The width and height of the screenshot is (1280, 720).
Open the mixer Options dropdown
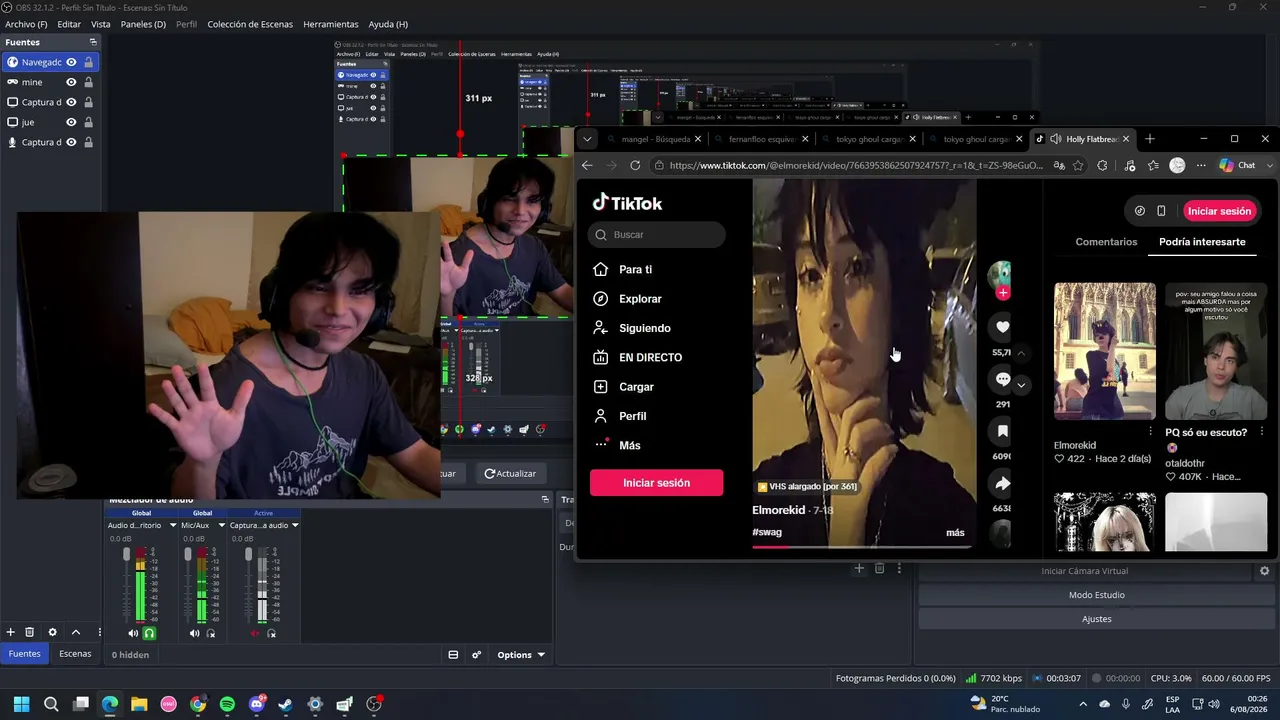tap(521, 655)
